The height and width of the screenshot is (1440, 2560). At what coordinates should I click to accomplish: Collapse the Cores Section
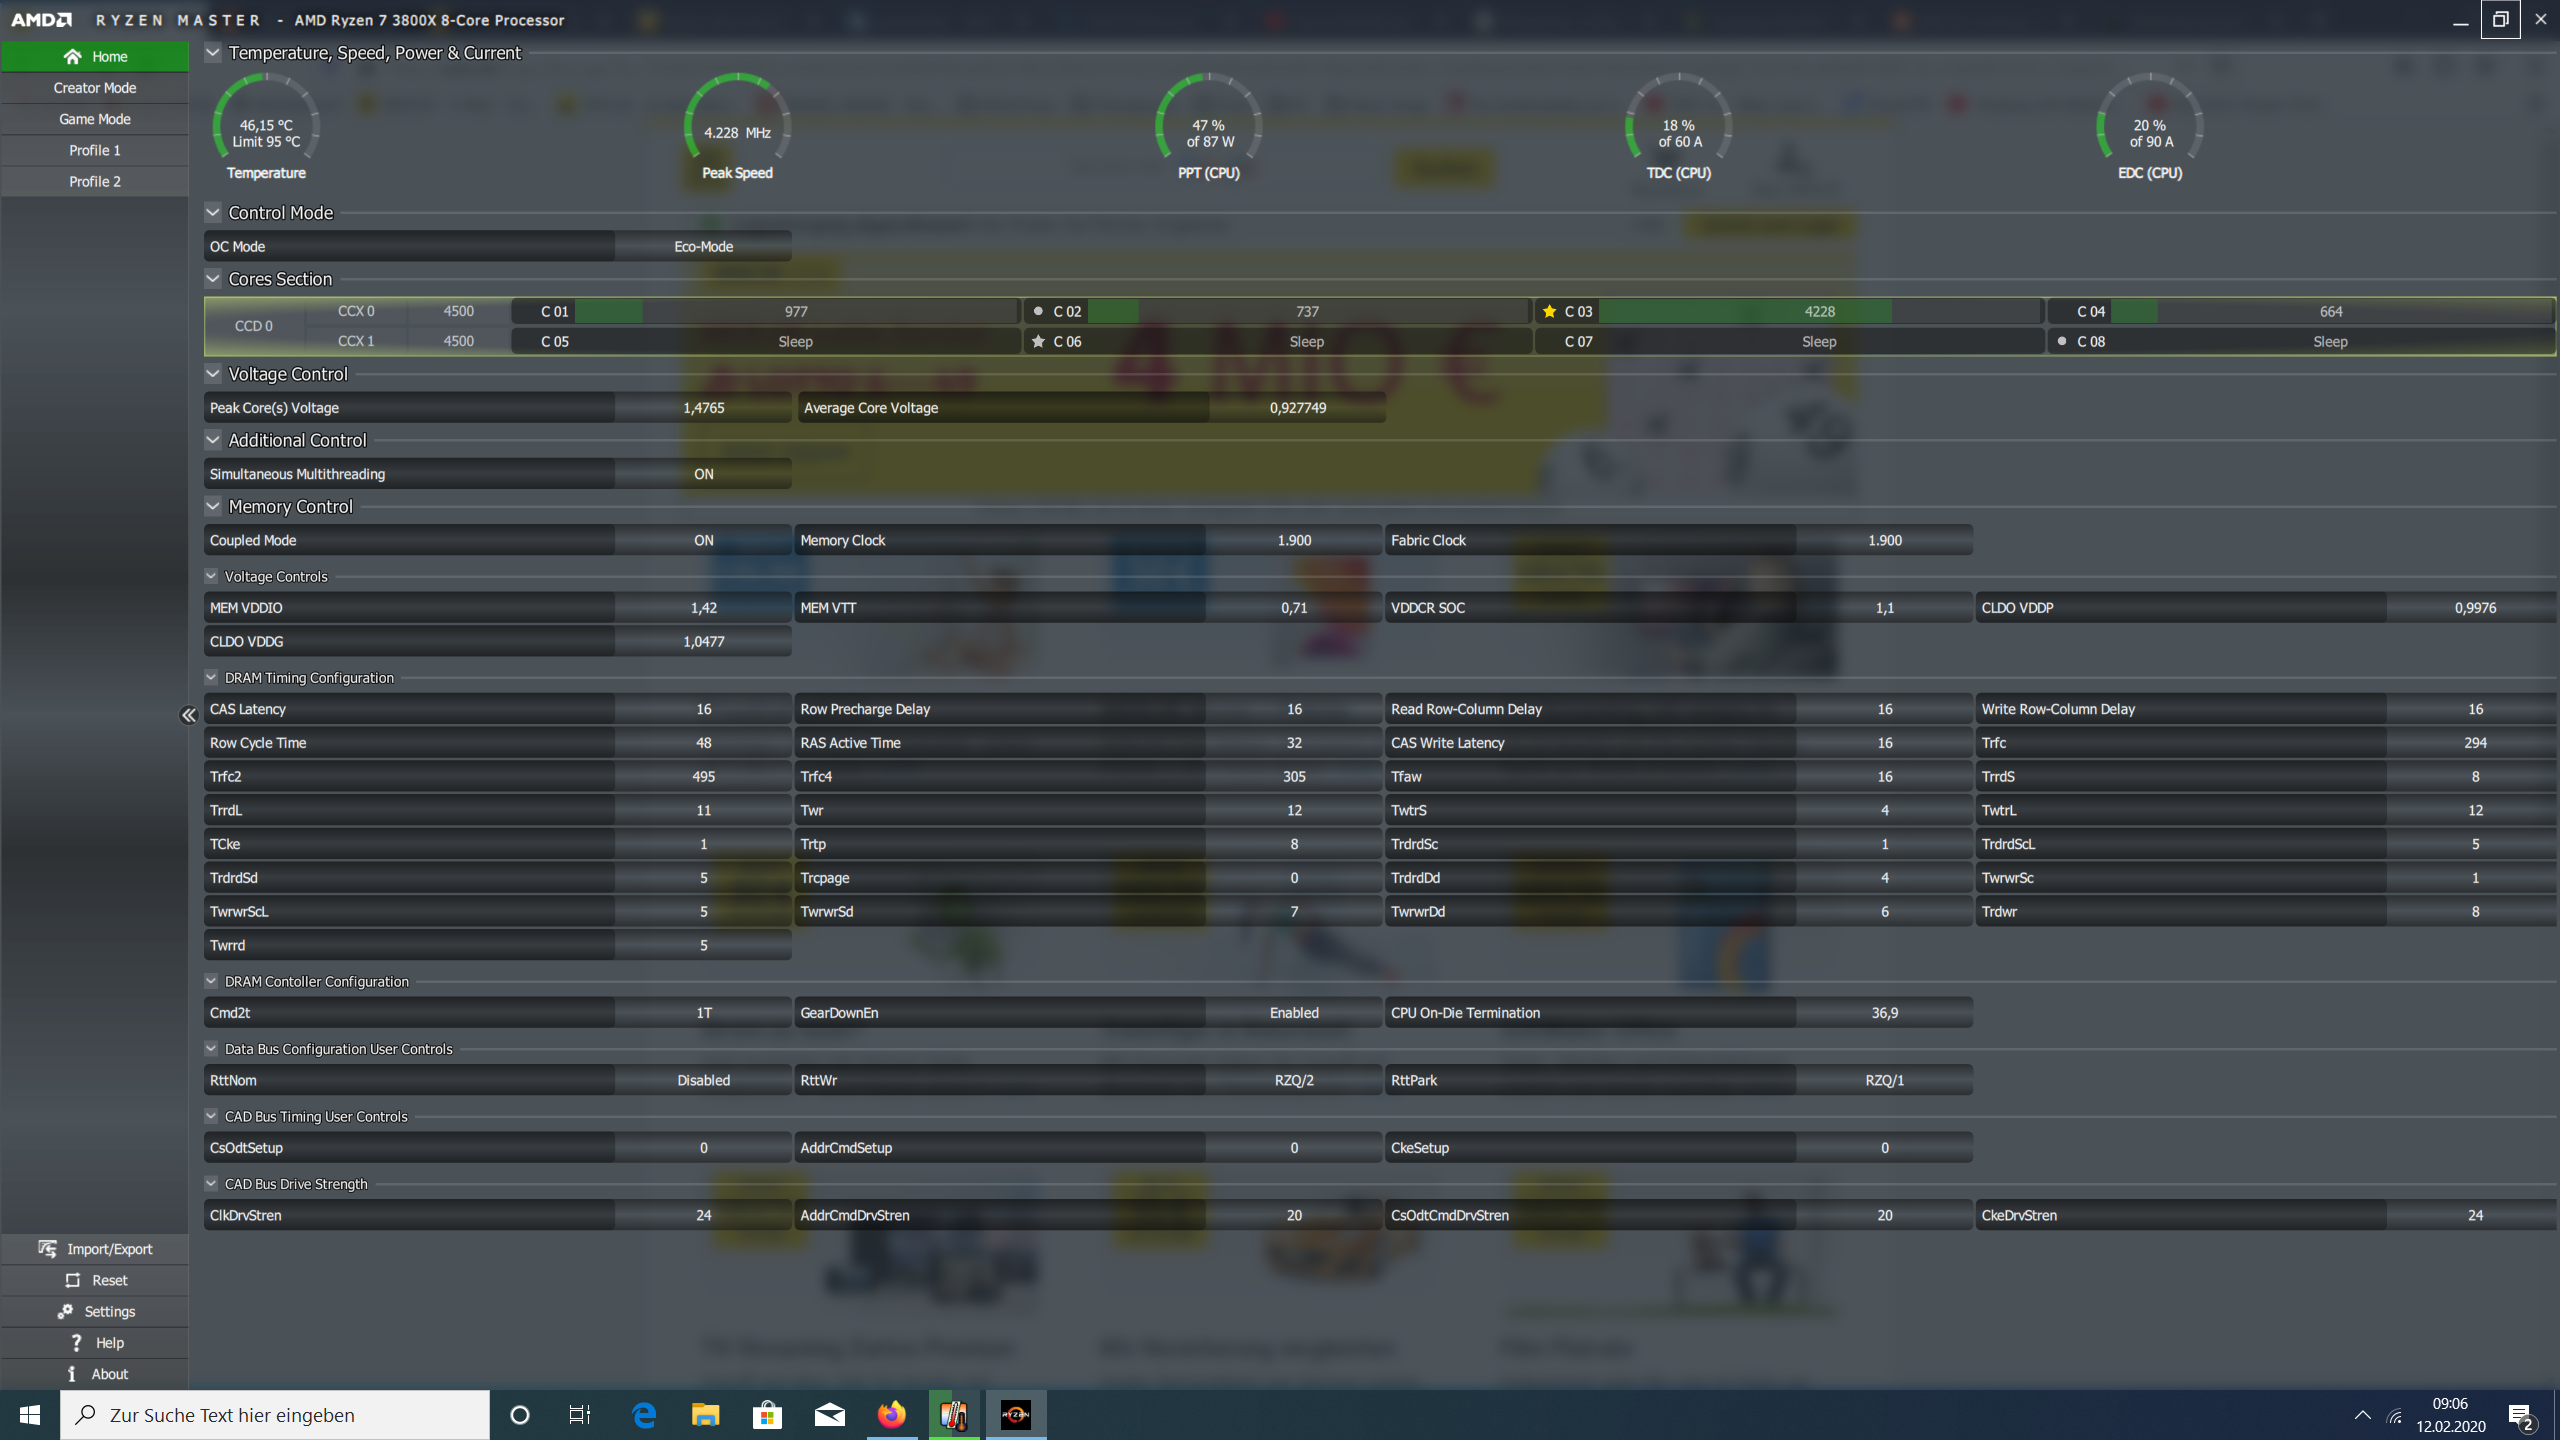(x=212, y=278)
